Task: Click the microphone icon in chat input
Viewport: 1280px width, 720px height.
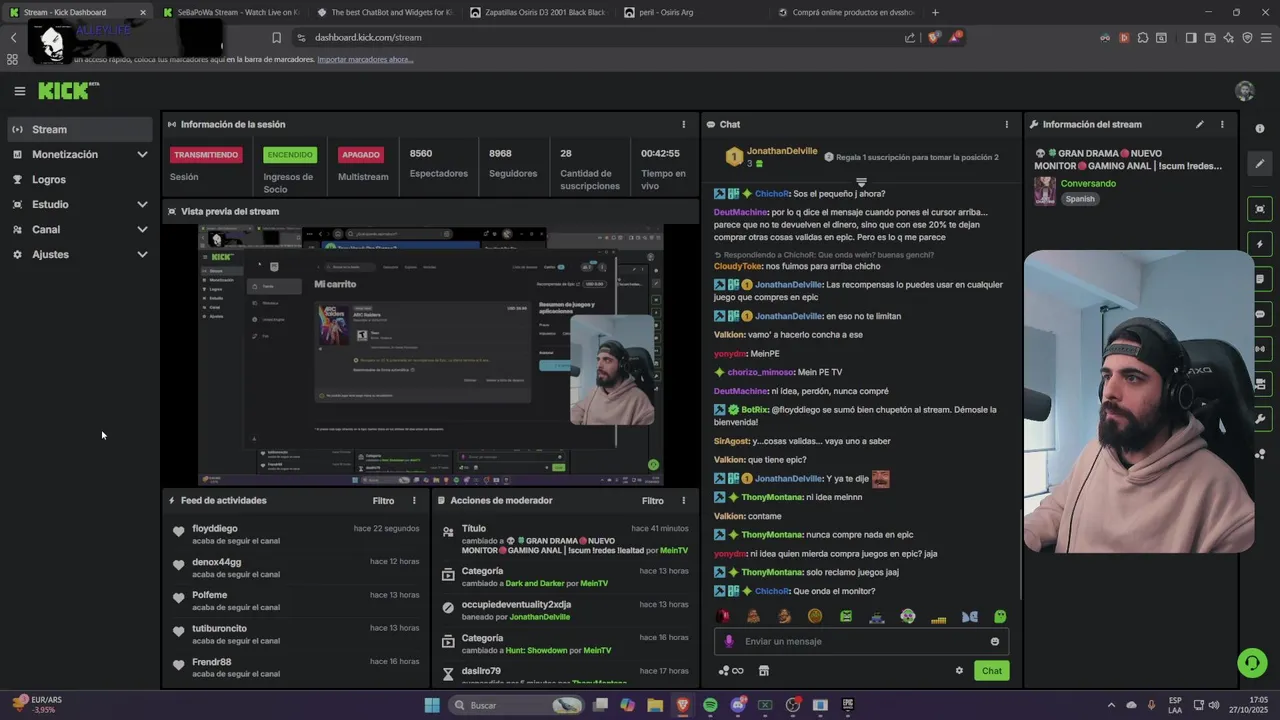Action: [729, 642]
